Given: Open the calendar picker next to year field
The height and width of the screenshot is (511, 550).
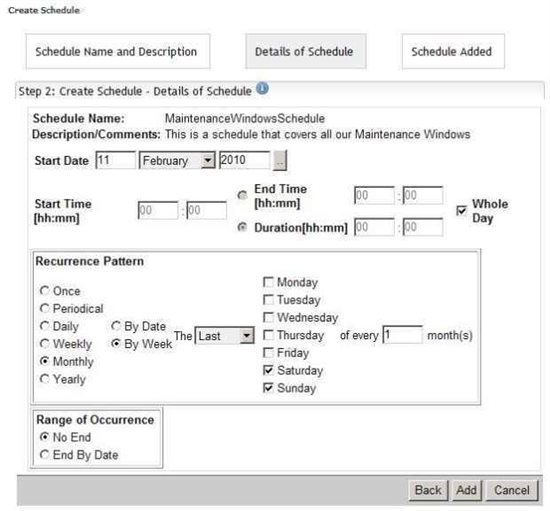Looking at the screenshot, I should point(280,161).
